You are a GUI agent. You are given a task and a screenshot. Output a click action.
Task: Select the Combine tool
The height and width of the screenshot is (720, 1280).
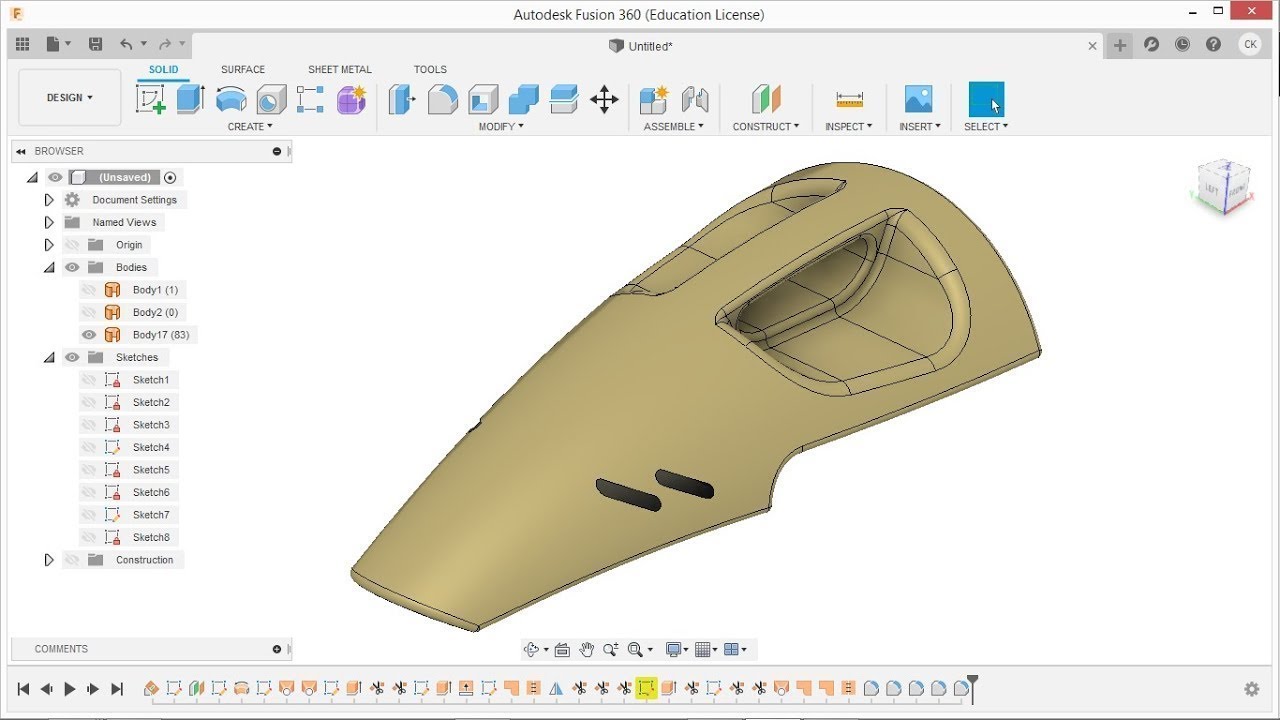pos(523,99)
